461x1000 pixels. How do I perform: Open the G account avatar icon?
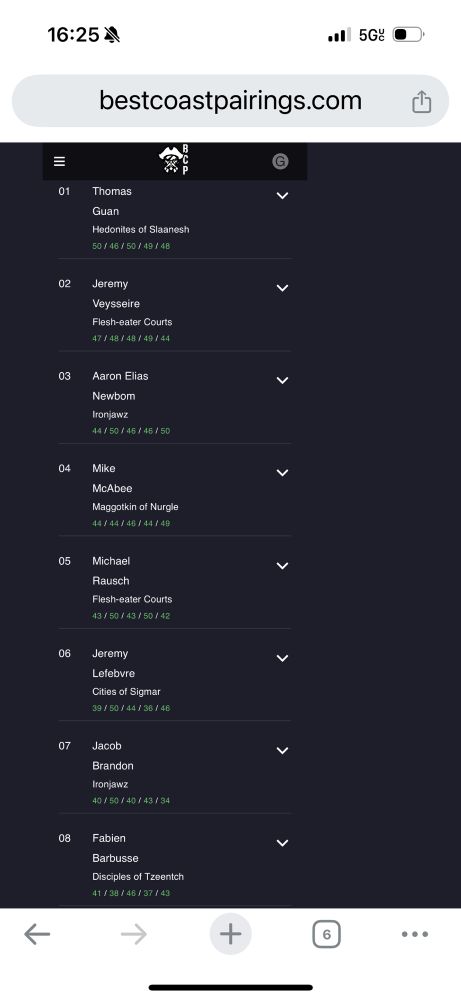pos(280,161)
